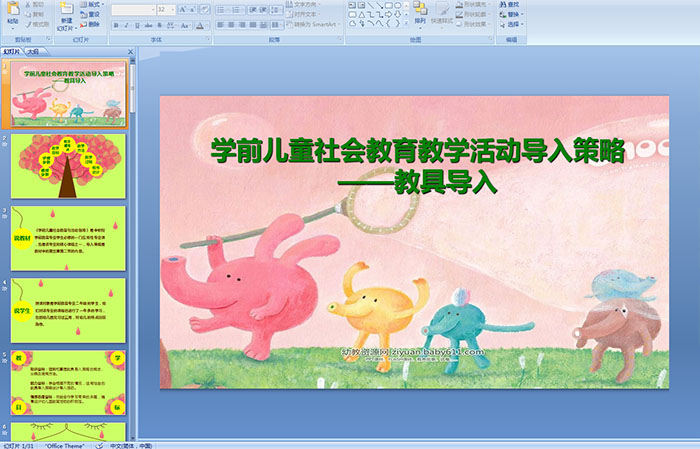The width and height of the screenshot is (700, 449).
Task: Open the Paragraph group dialog launcher
Action: [340, 40]
